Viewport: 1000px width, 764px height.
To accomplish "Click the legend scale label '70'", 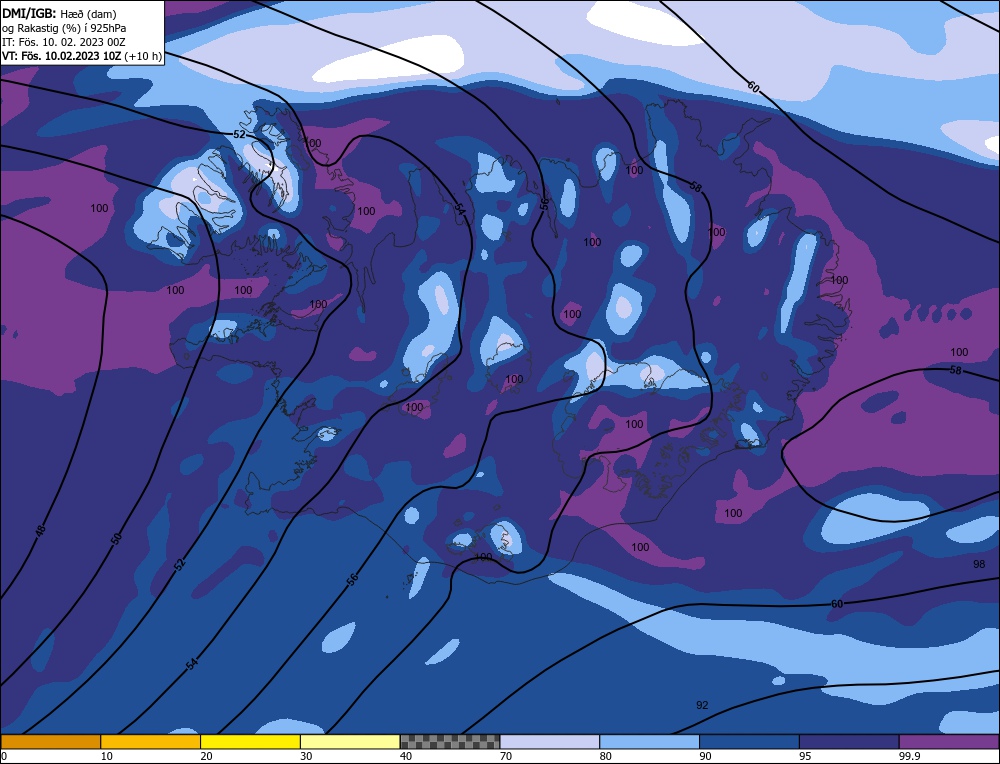I will 506,756.
